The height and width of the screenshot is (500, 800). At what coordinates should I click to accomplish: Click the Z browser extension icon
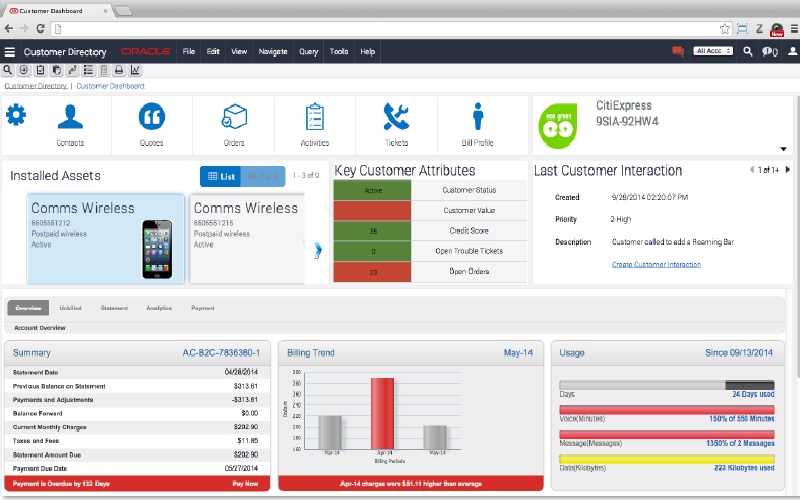759,29
